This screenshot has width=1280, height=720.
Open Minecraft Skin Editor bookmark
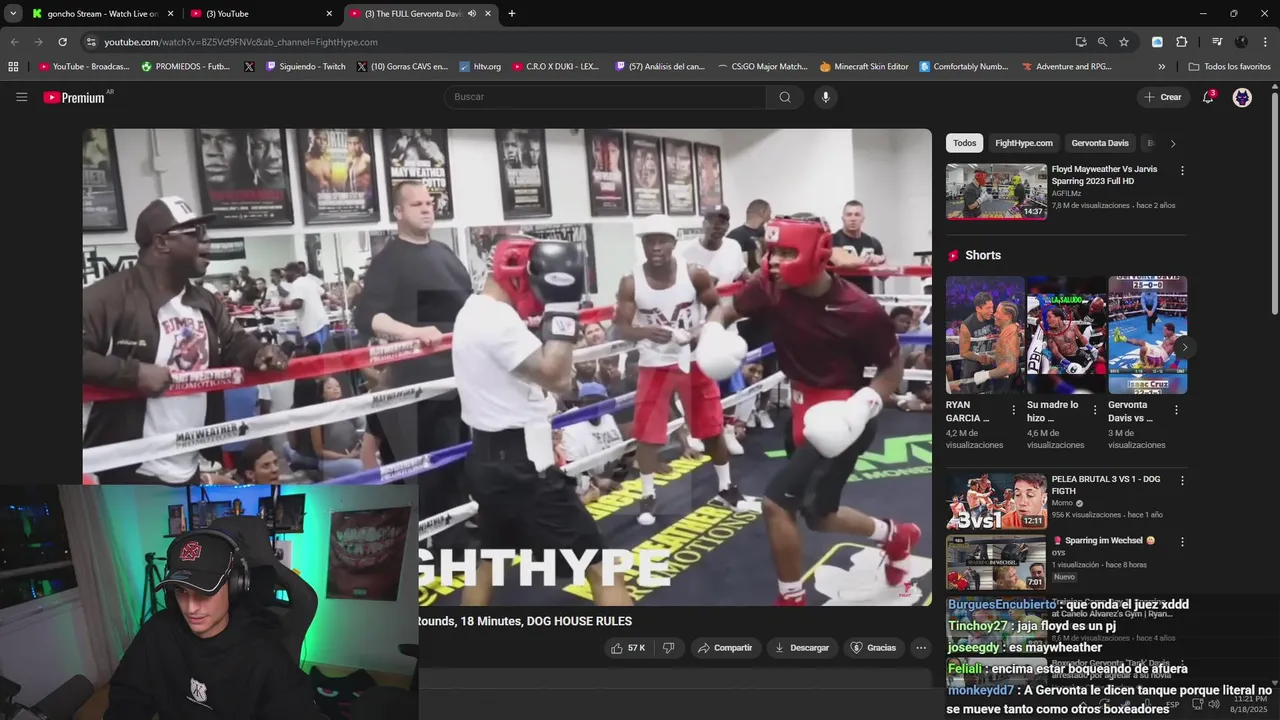[864, 67]
